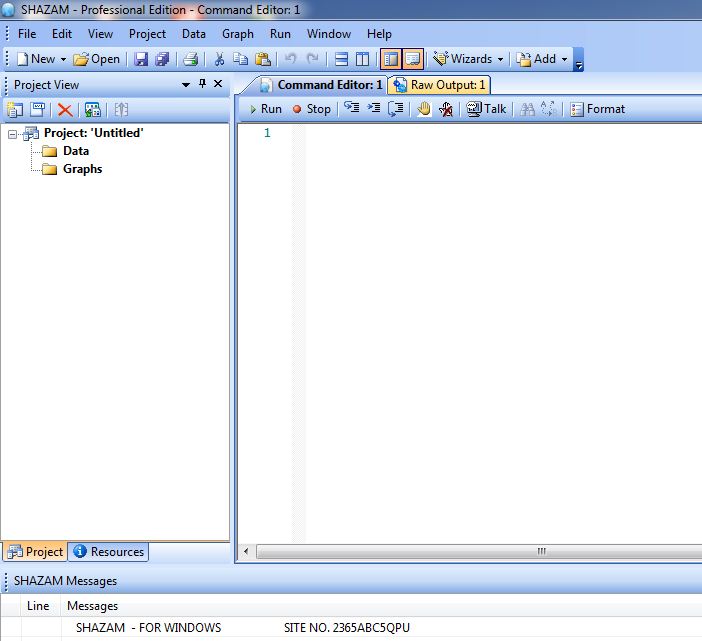Viewport: 702px width, 641px height.
Task: Click the Print icon in toolbar
Action: tap(191, 59)
